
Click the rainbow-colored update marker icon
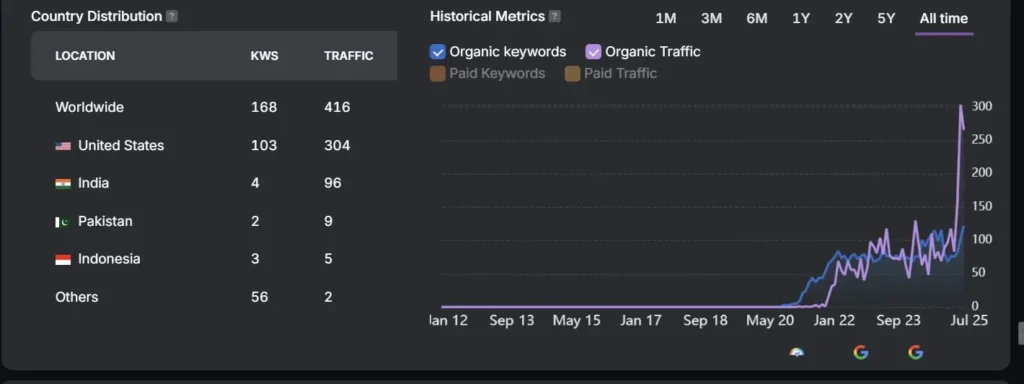tap(797, 353)
